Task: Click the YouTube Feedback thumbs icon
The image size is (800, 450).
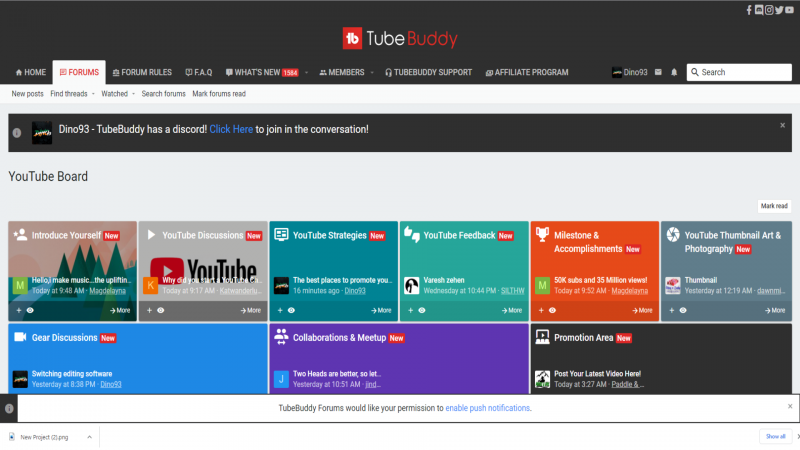Action: (x=411, y=235)
